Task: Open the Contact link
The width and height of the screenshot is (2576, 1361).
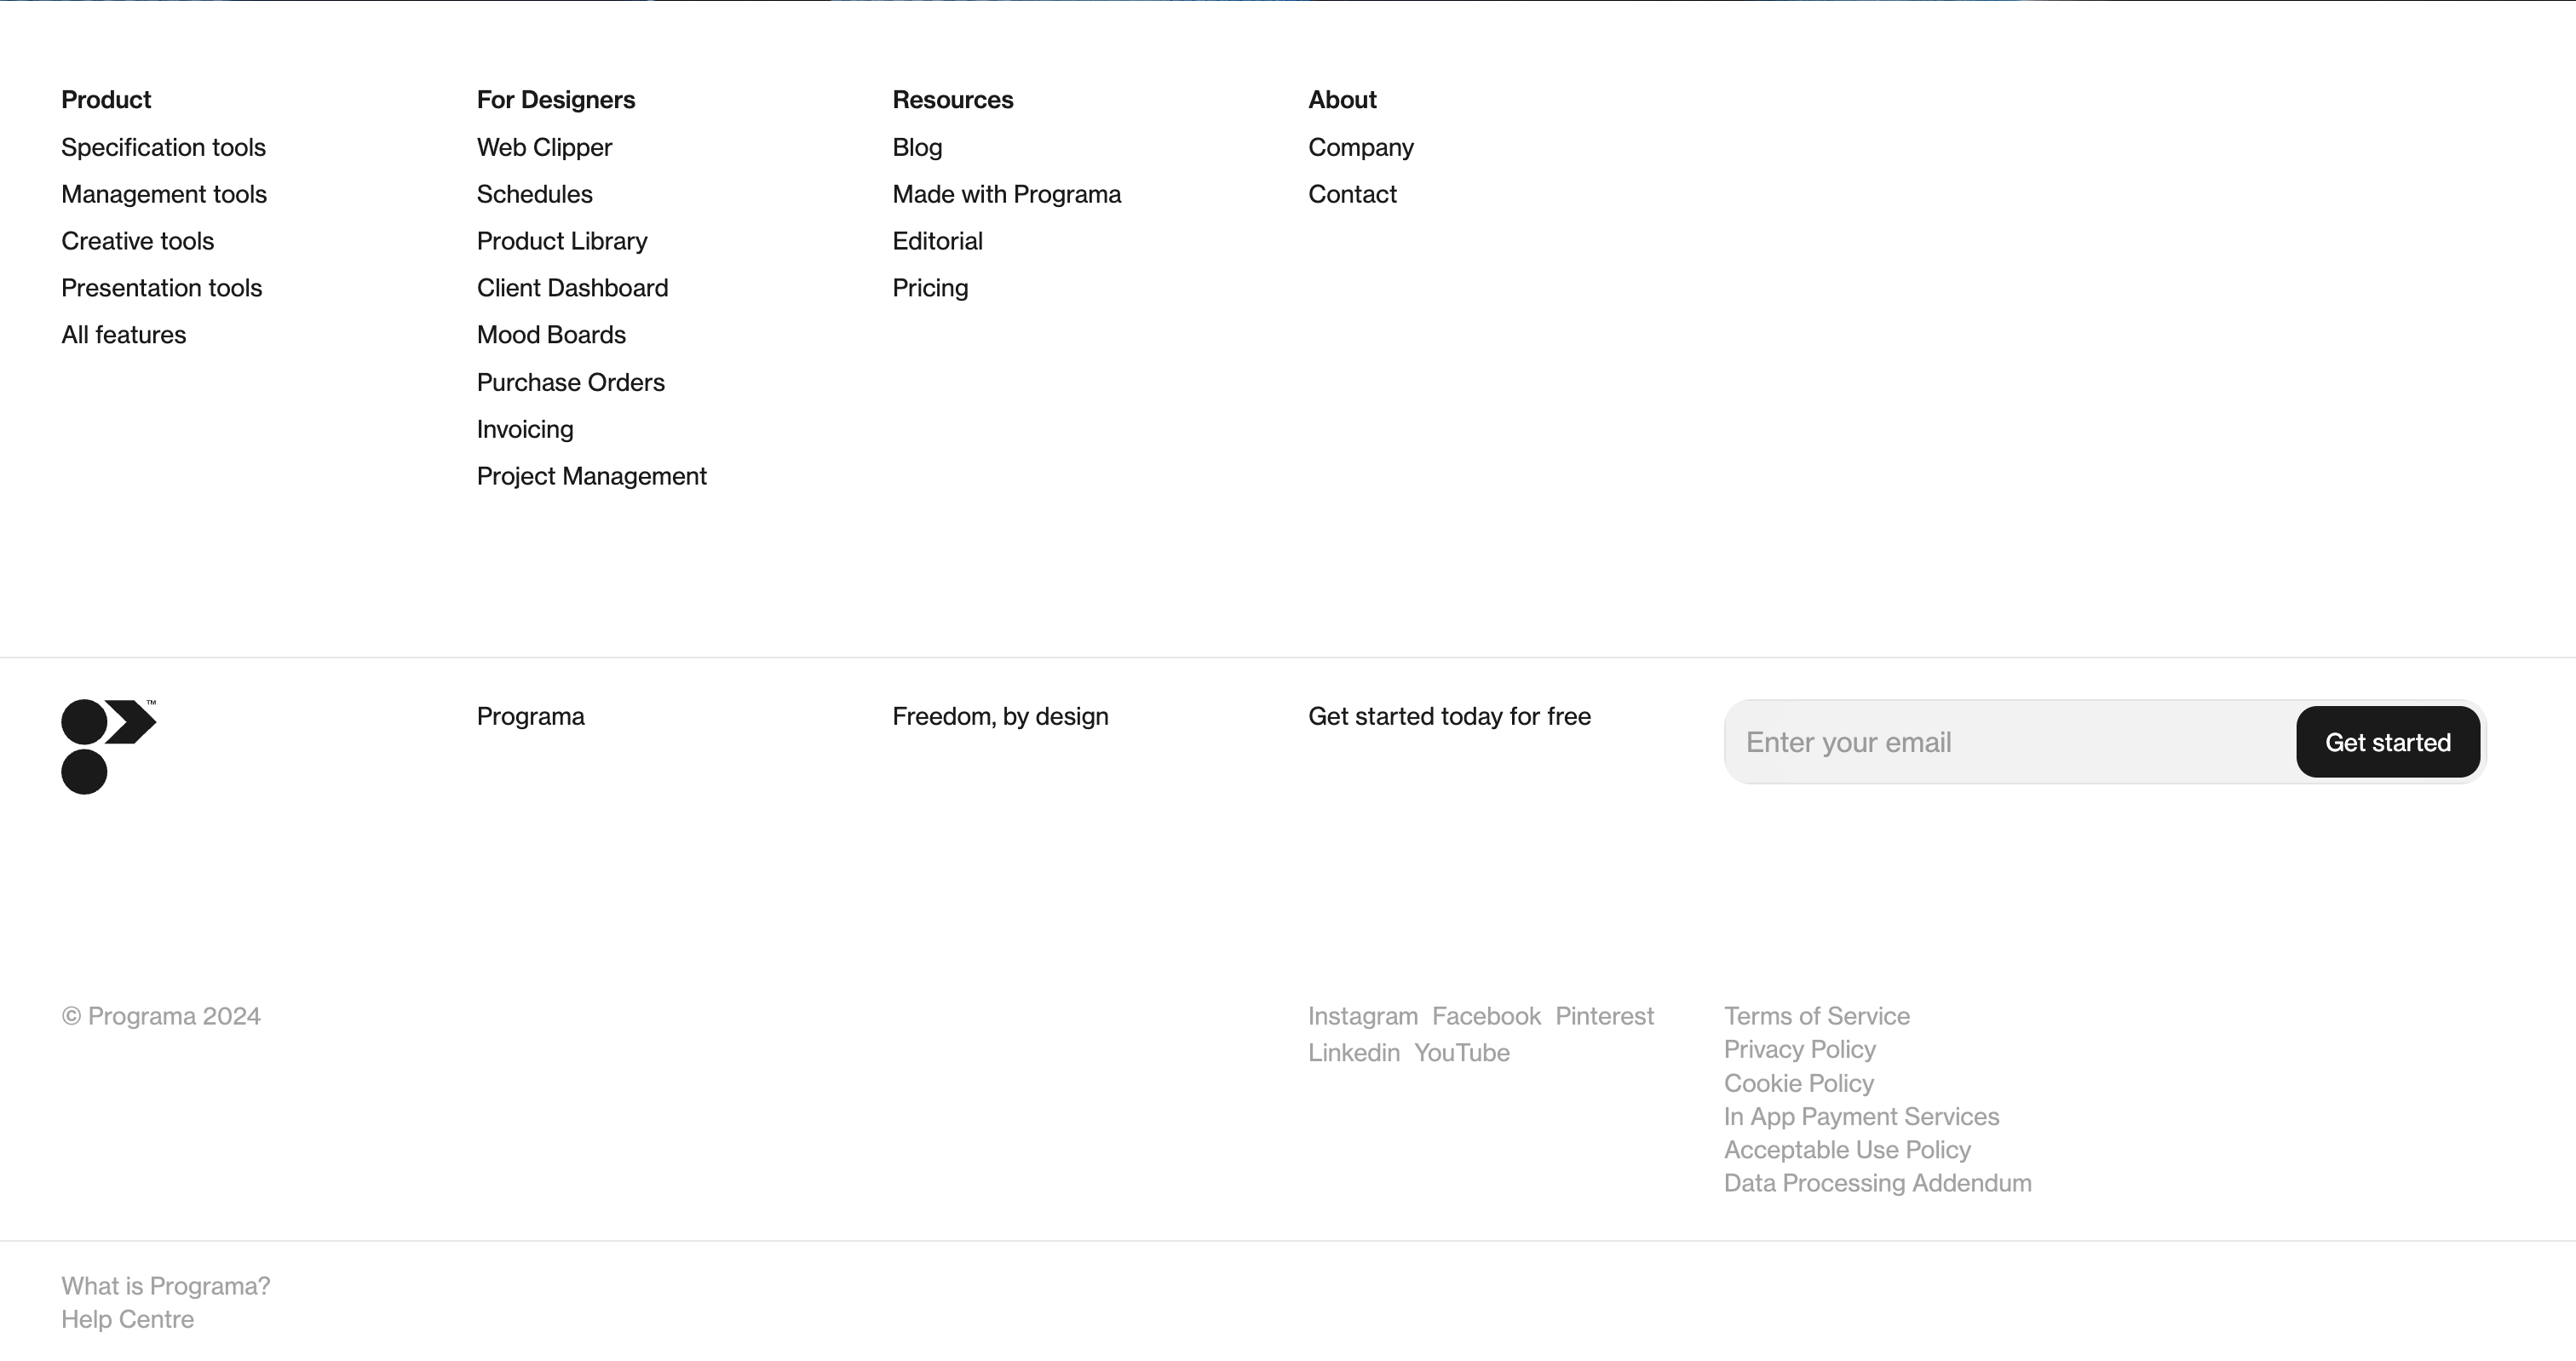Action: pyautogui.click(x=1352, y=194)
